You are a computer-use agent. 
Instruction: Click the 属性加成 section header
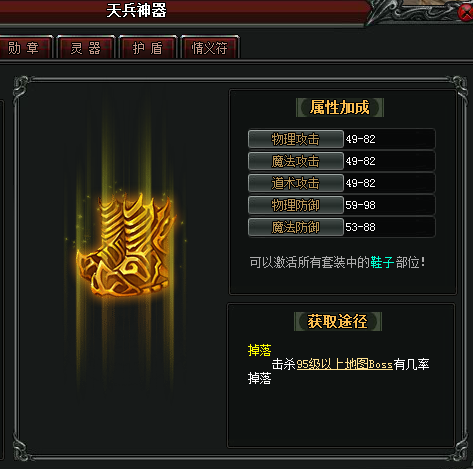pos(340,107)
